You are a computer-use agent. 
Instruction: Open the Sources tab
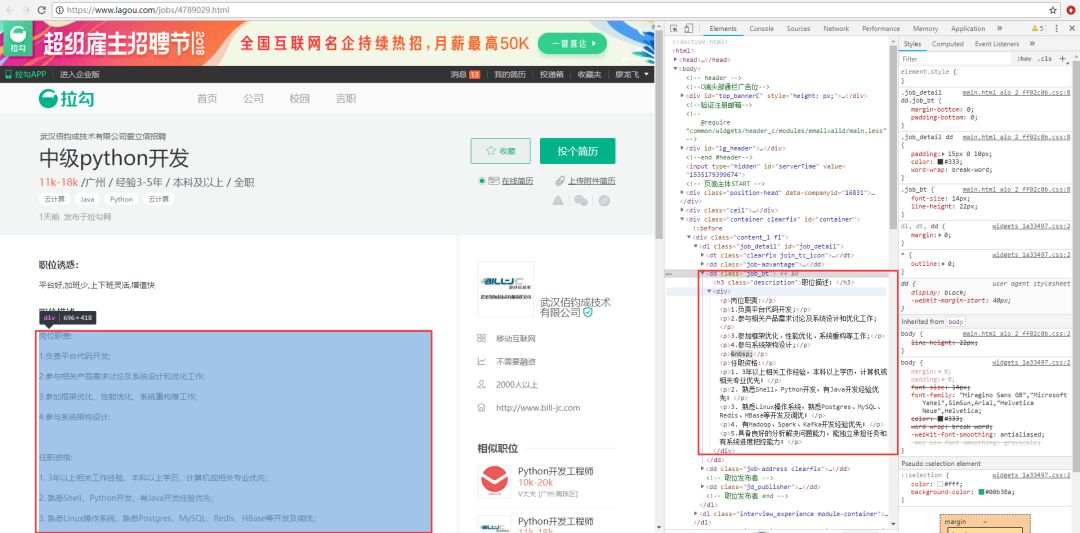(x=798, y=28)
